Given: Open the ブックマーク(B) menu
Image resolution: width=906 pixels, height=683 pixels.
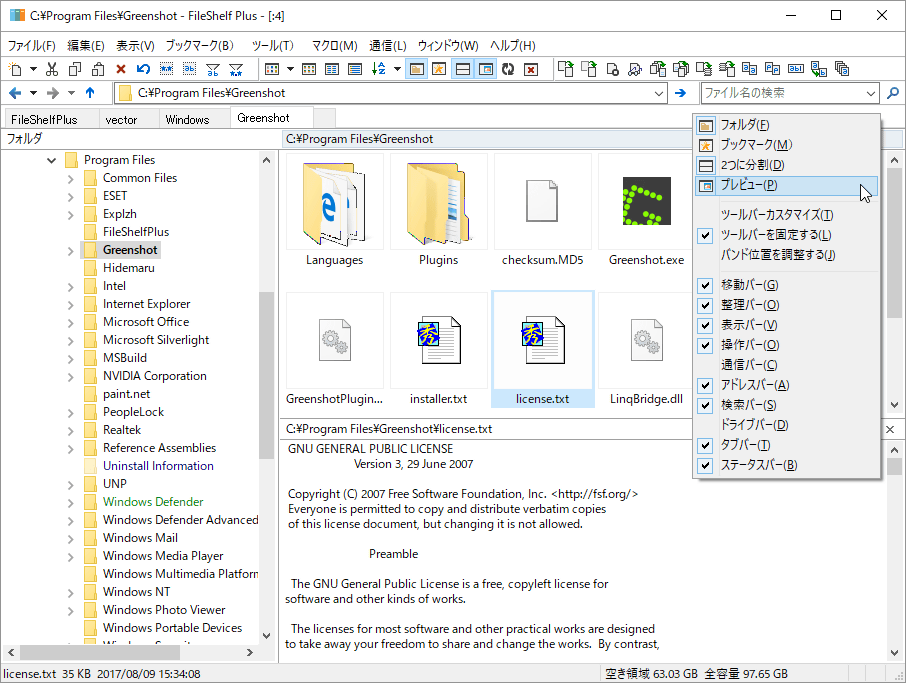Looking at the screenshot, I should point(200,46).
